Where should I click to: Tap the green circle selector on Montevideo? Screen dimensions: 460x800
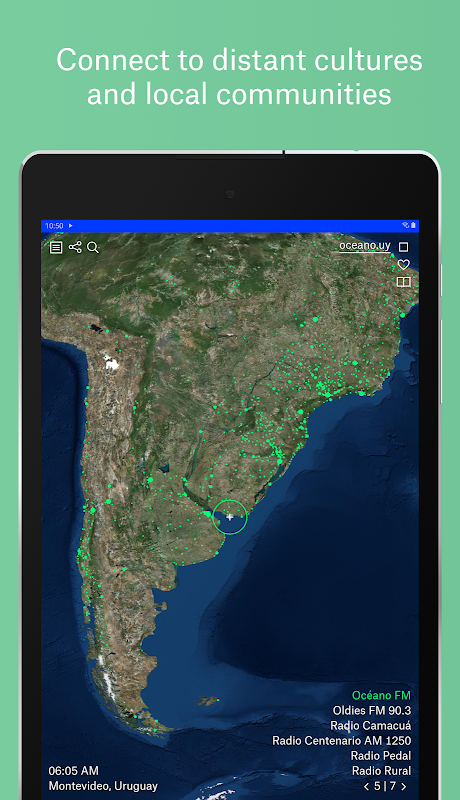(229, 517)
